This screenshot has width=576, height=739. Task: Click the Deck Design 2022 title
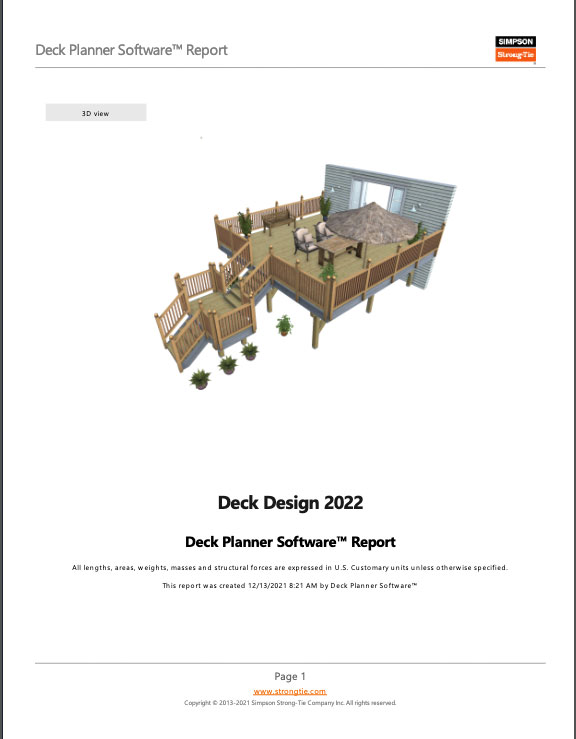click(290, 502)
